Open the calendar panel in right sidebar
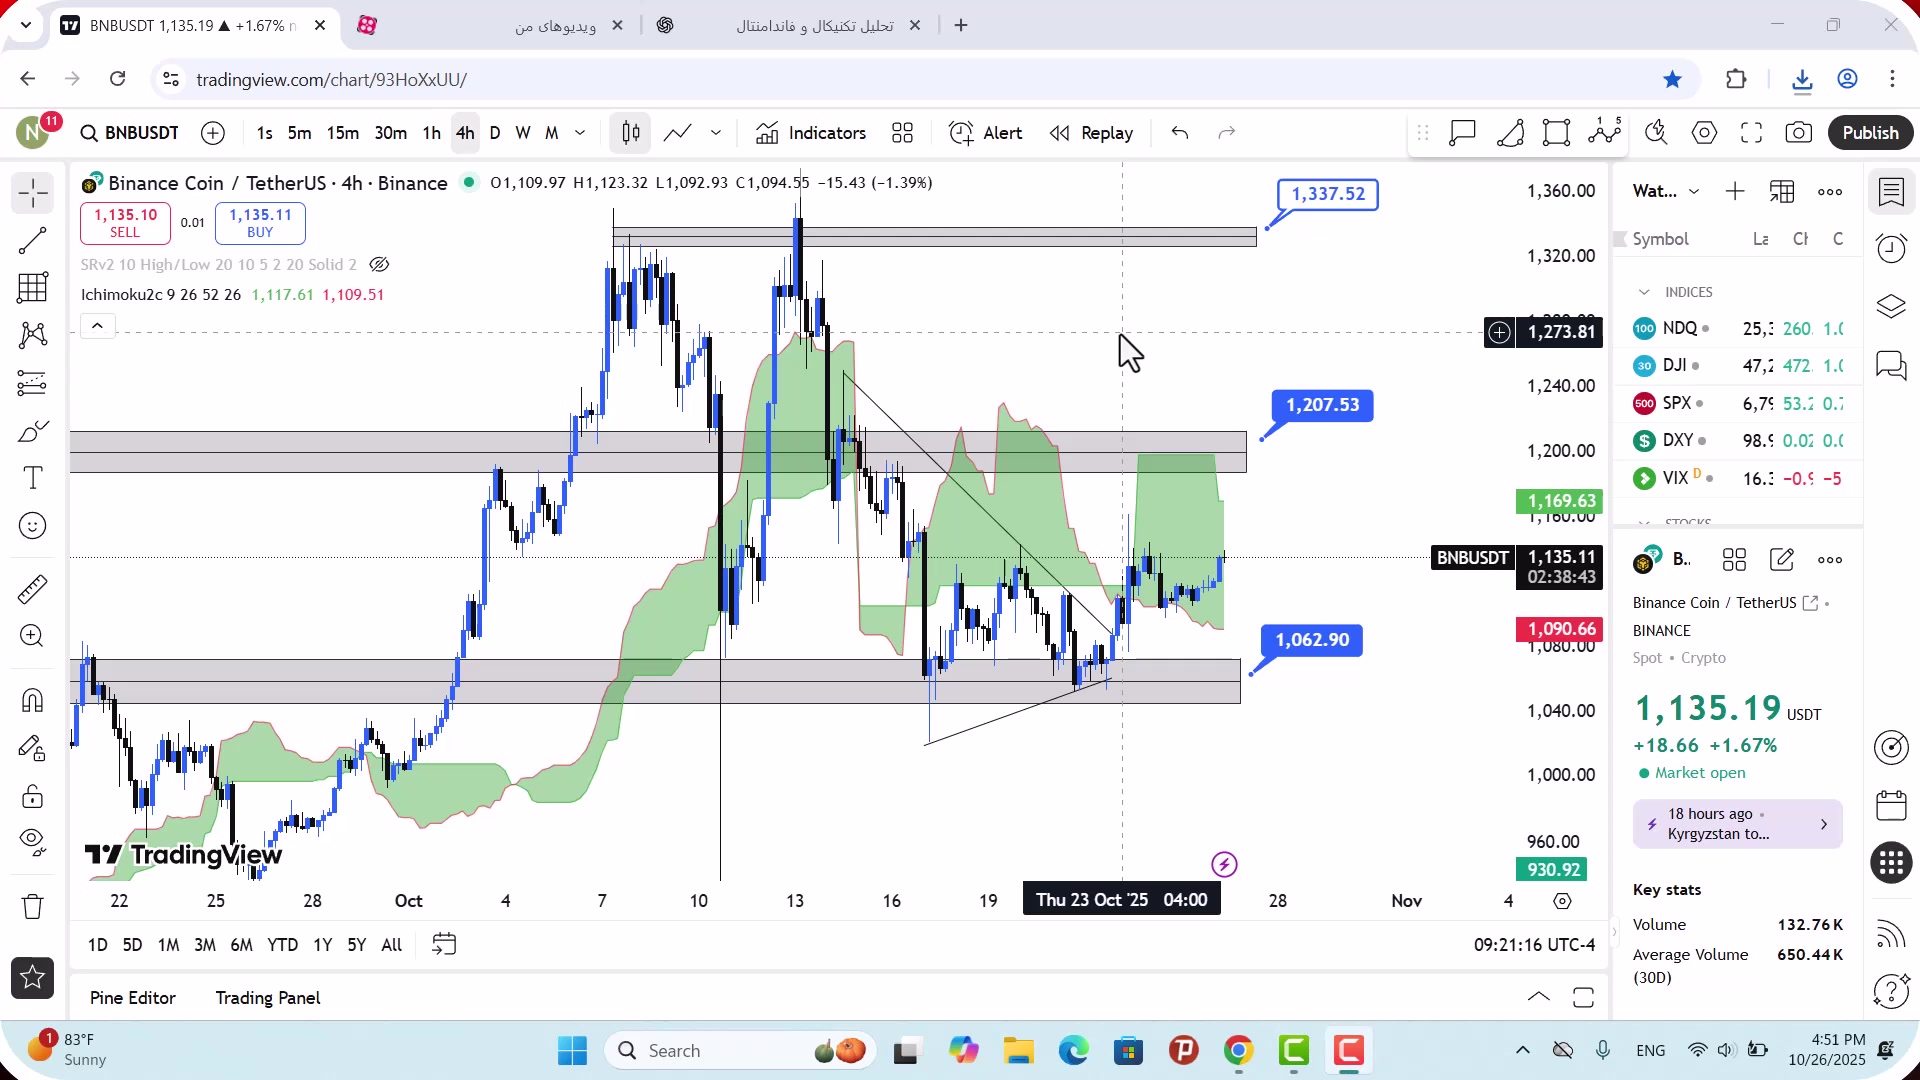 (x=1891, y=805)
